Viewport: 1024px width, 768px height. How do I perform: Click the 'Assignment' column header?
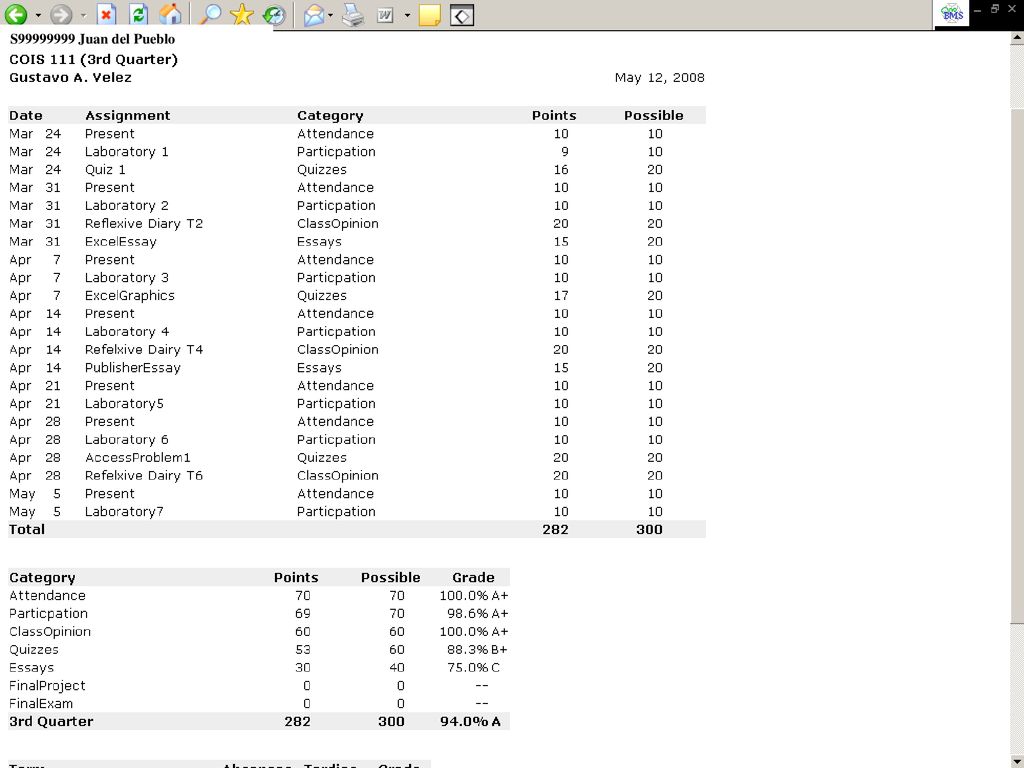[128, 116]
